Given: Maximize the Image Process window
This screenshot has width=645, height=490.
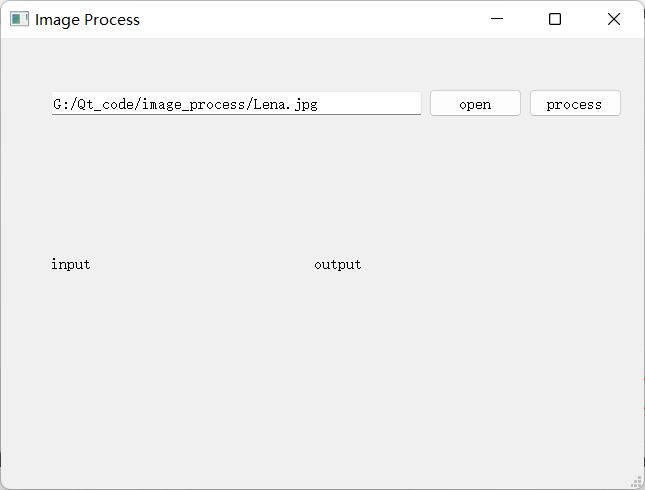Looking at the screenshot, I should pyautogui.click(x=555, y=19).
